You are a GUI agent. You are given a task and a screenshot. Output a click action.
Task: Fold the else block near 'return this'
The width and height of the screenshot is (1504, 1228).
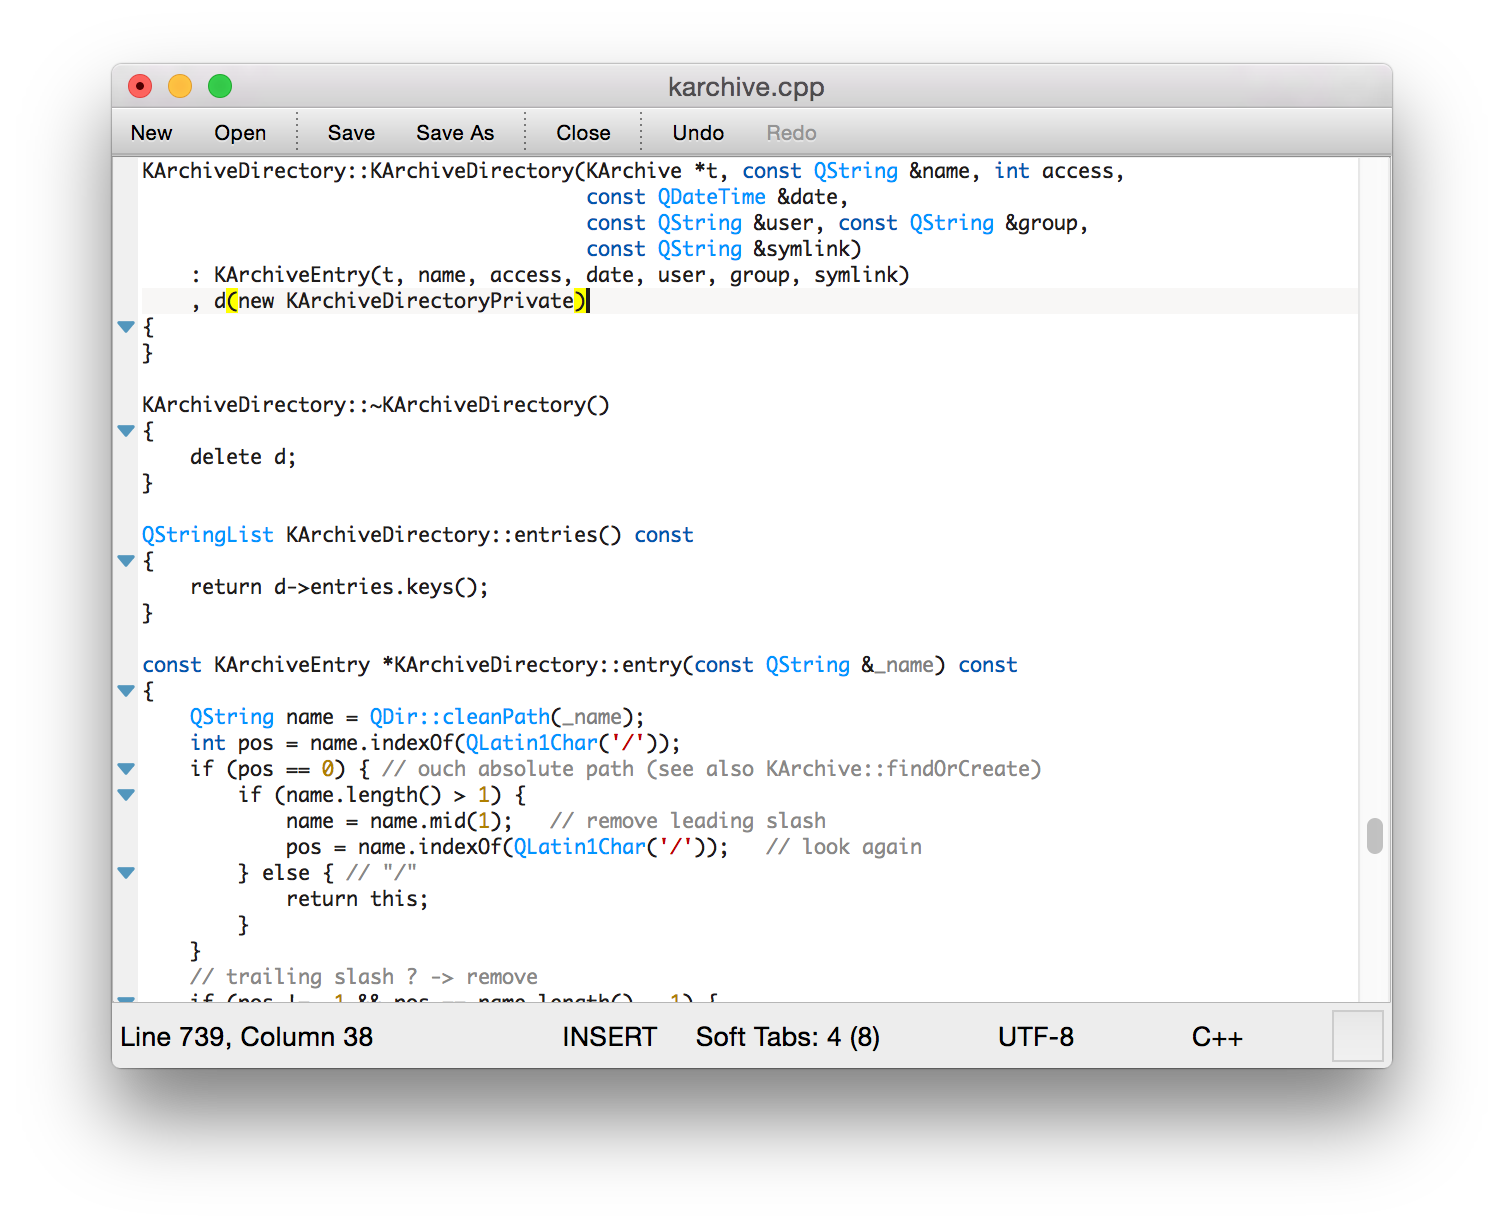pyautogui.click(x=126, y=872)
